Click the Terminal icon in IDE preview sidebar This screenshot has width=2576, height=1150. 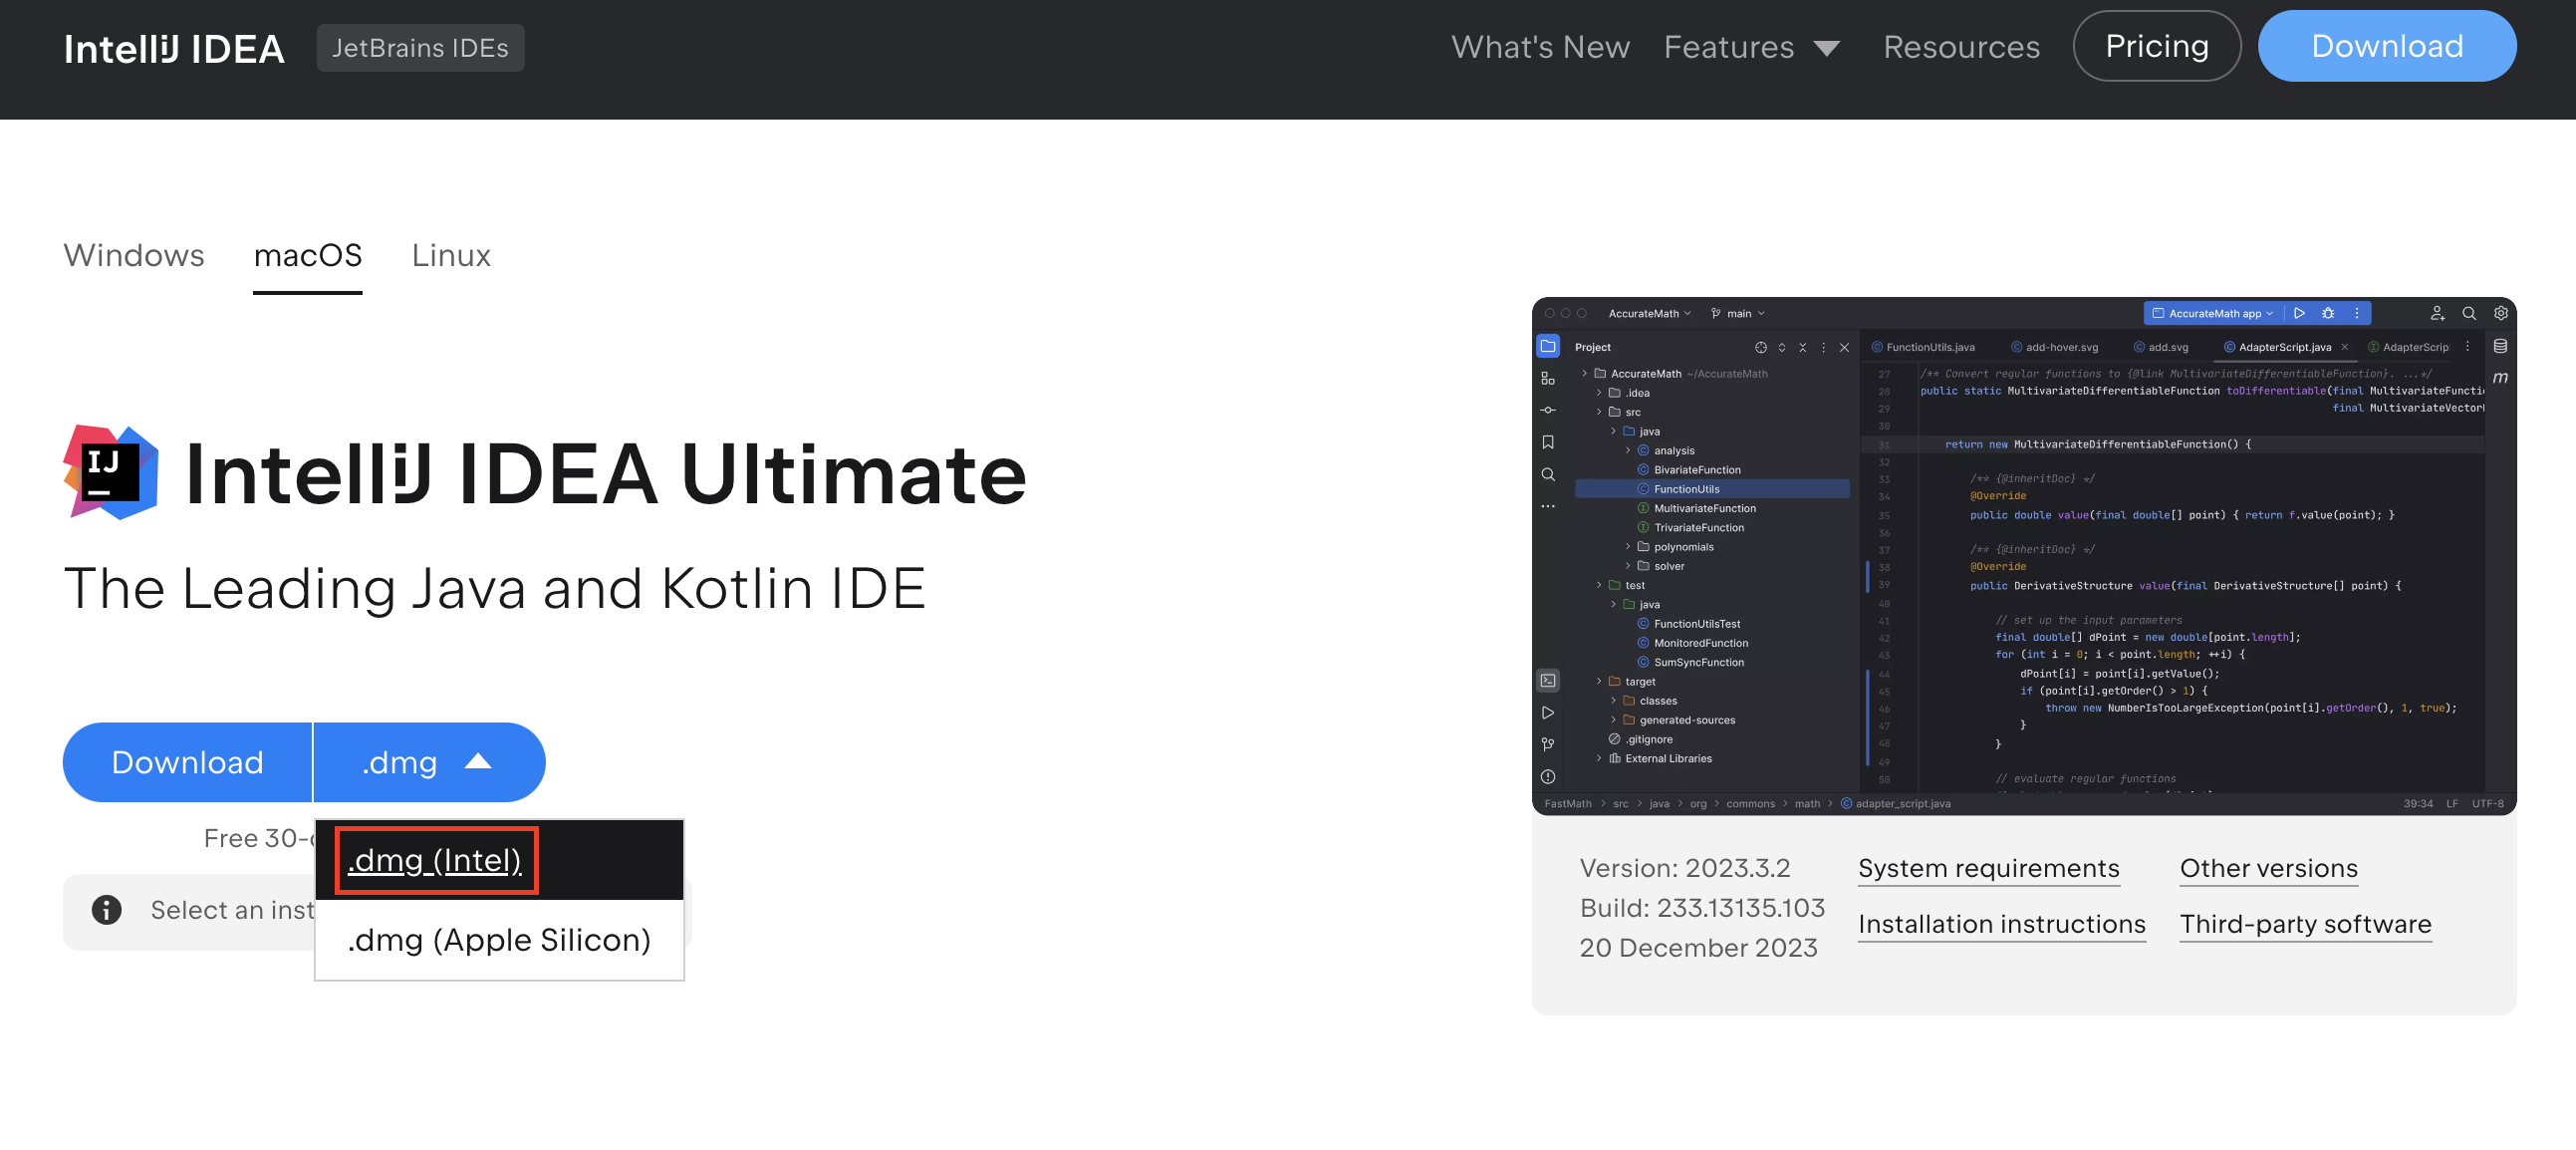click(1547, 680)
